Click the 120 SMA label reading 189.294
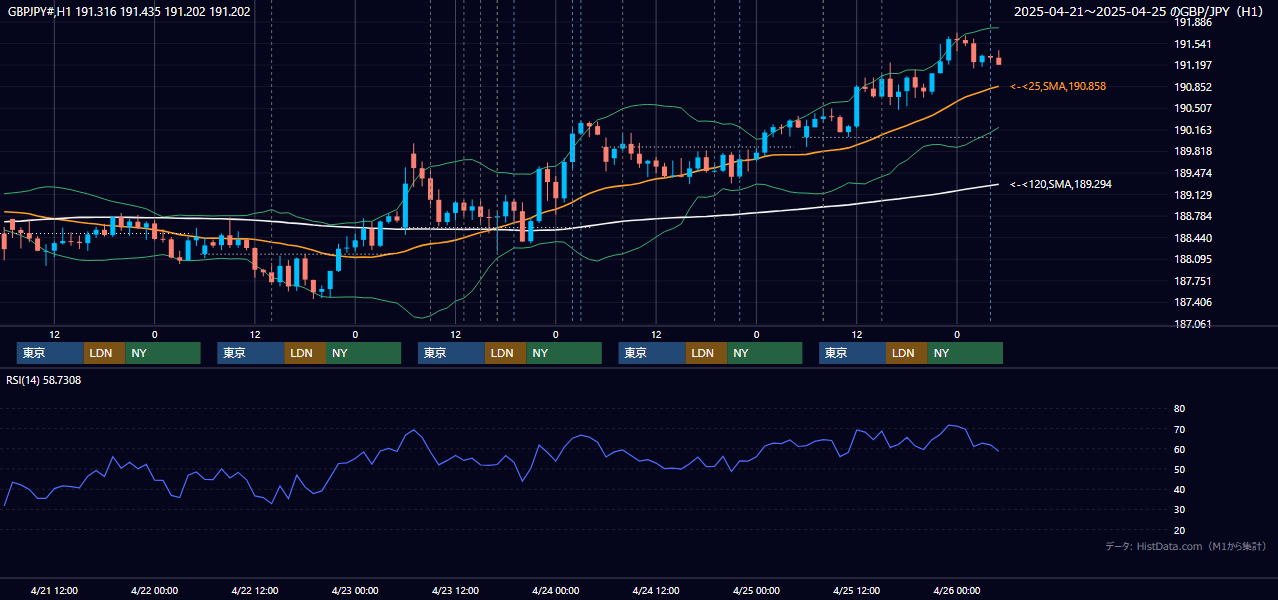Image resolution: width=1278 pixels, height=600 pixels. pos(1061,184)
